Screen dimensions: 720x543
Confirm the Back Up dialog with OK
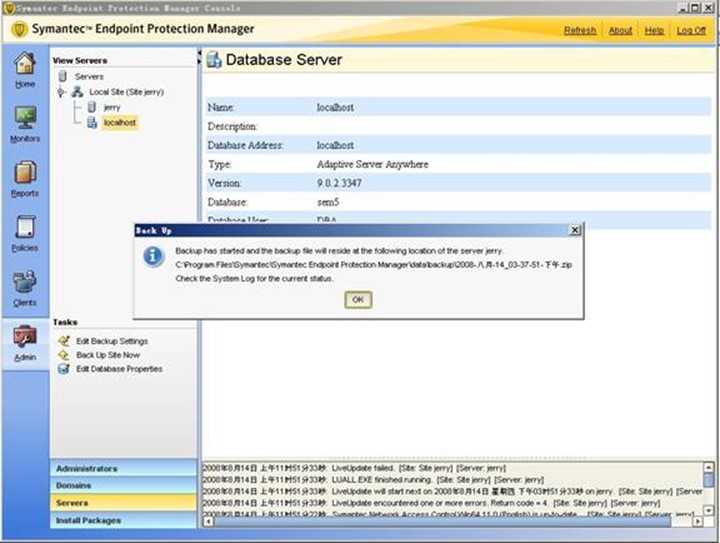pos(358,300)
